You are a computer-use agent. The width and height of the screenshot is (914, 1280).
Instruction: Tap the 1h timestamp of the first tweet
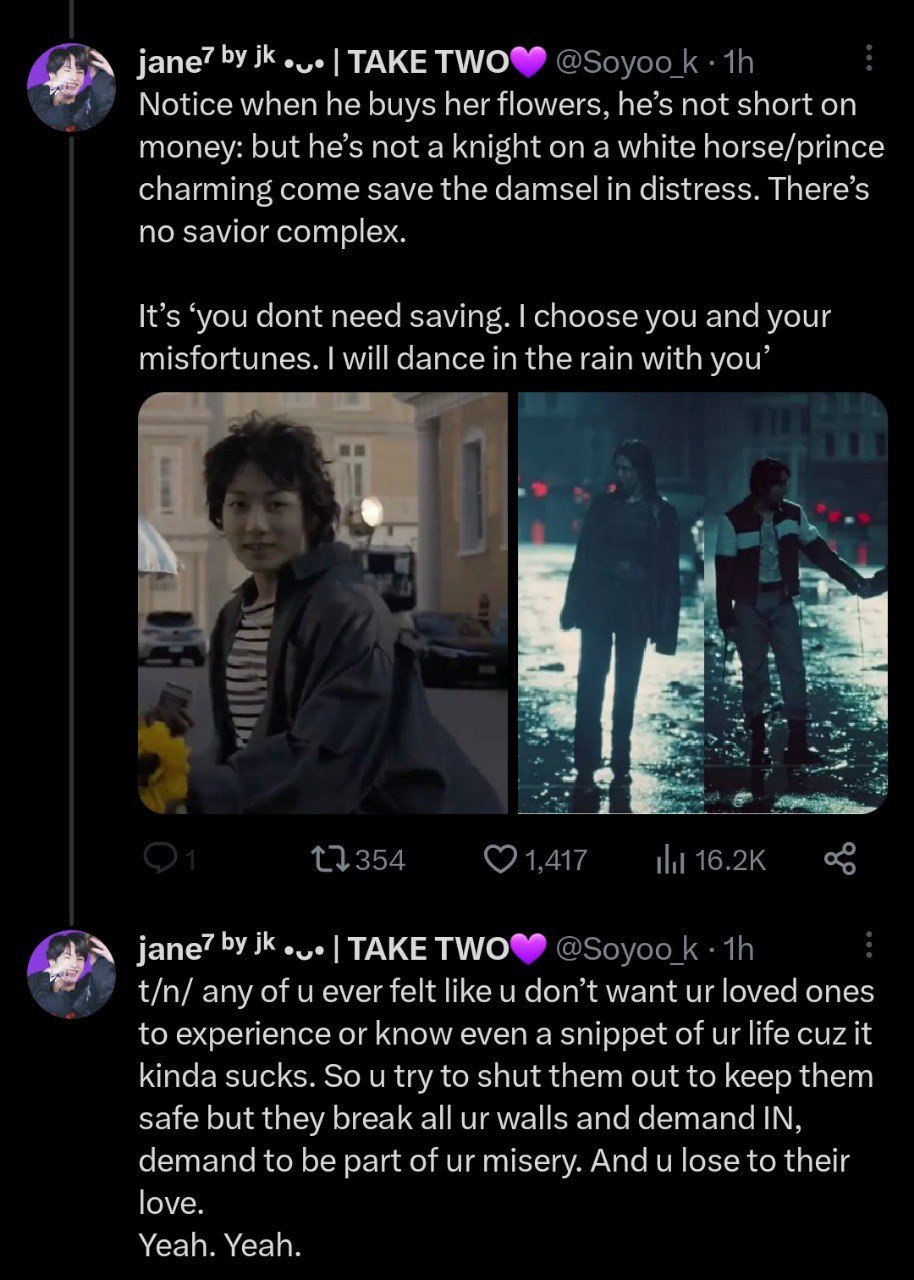coord(738,63)
